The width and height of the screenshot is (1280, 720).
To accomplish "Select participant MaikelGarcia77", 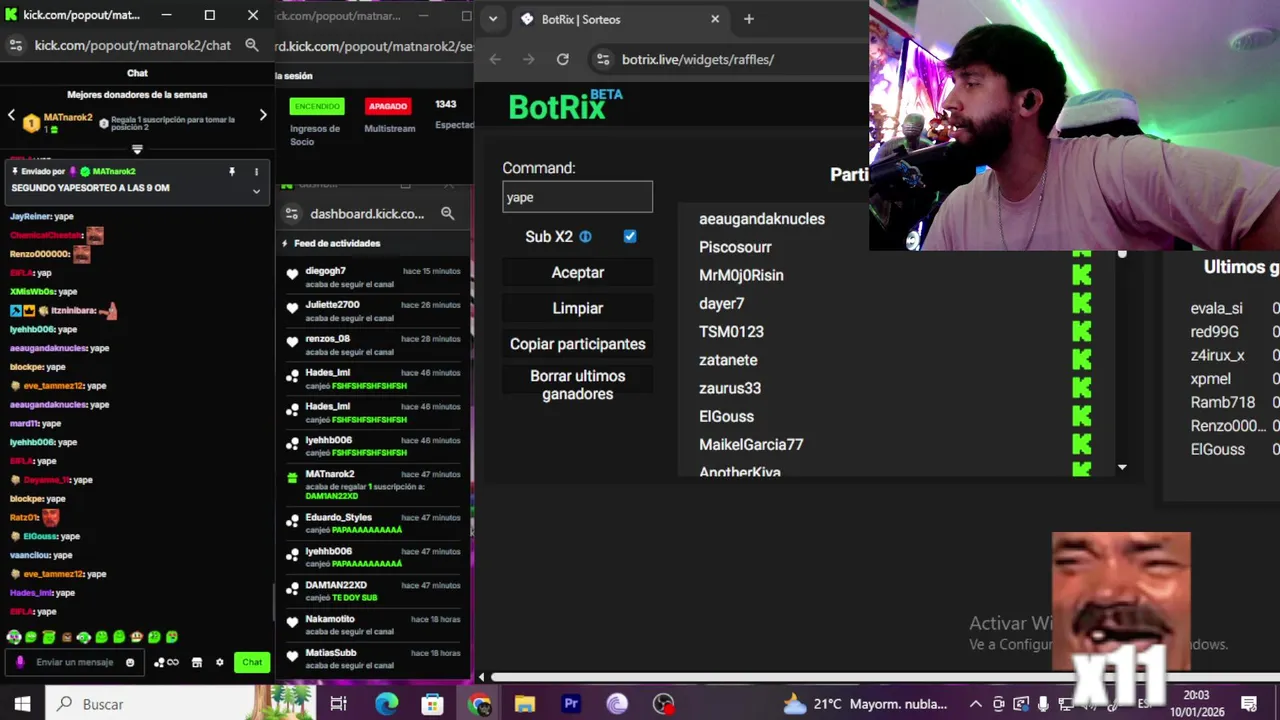I will click(x=751, y=445).
